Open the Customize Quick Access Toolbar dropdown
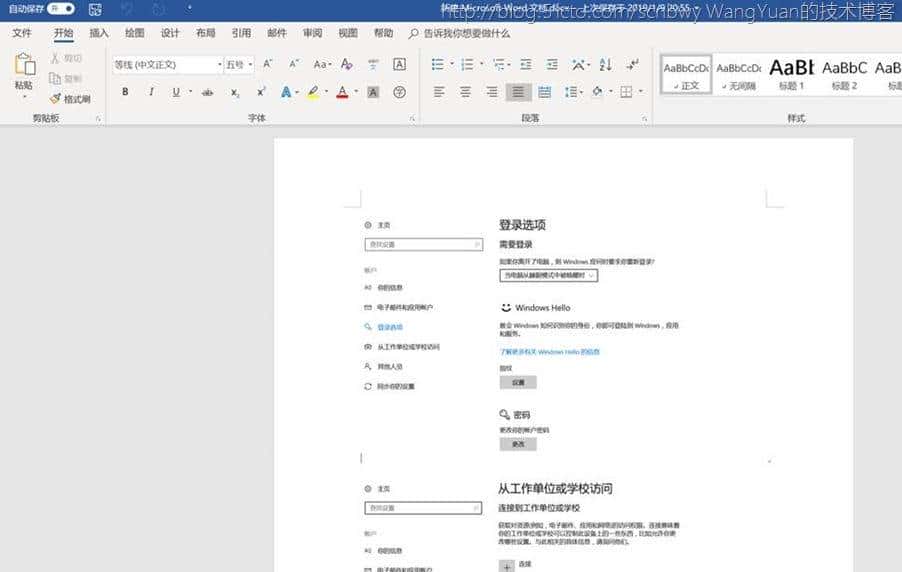The image size is (902, 572). 189,9
